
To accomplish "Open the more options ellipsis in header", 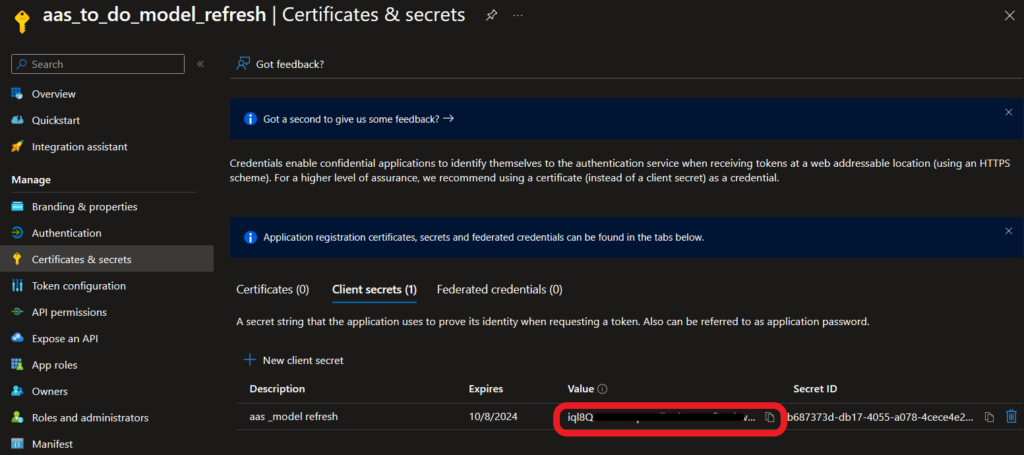I will 518,15.
